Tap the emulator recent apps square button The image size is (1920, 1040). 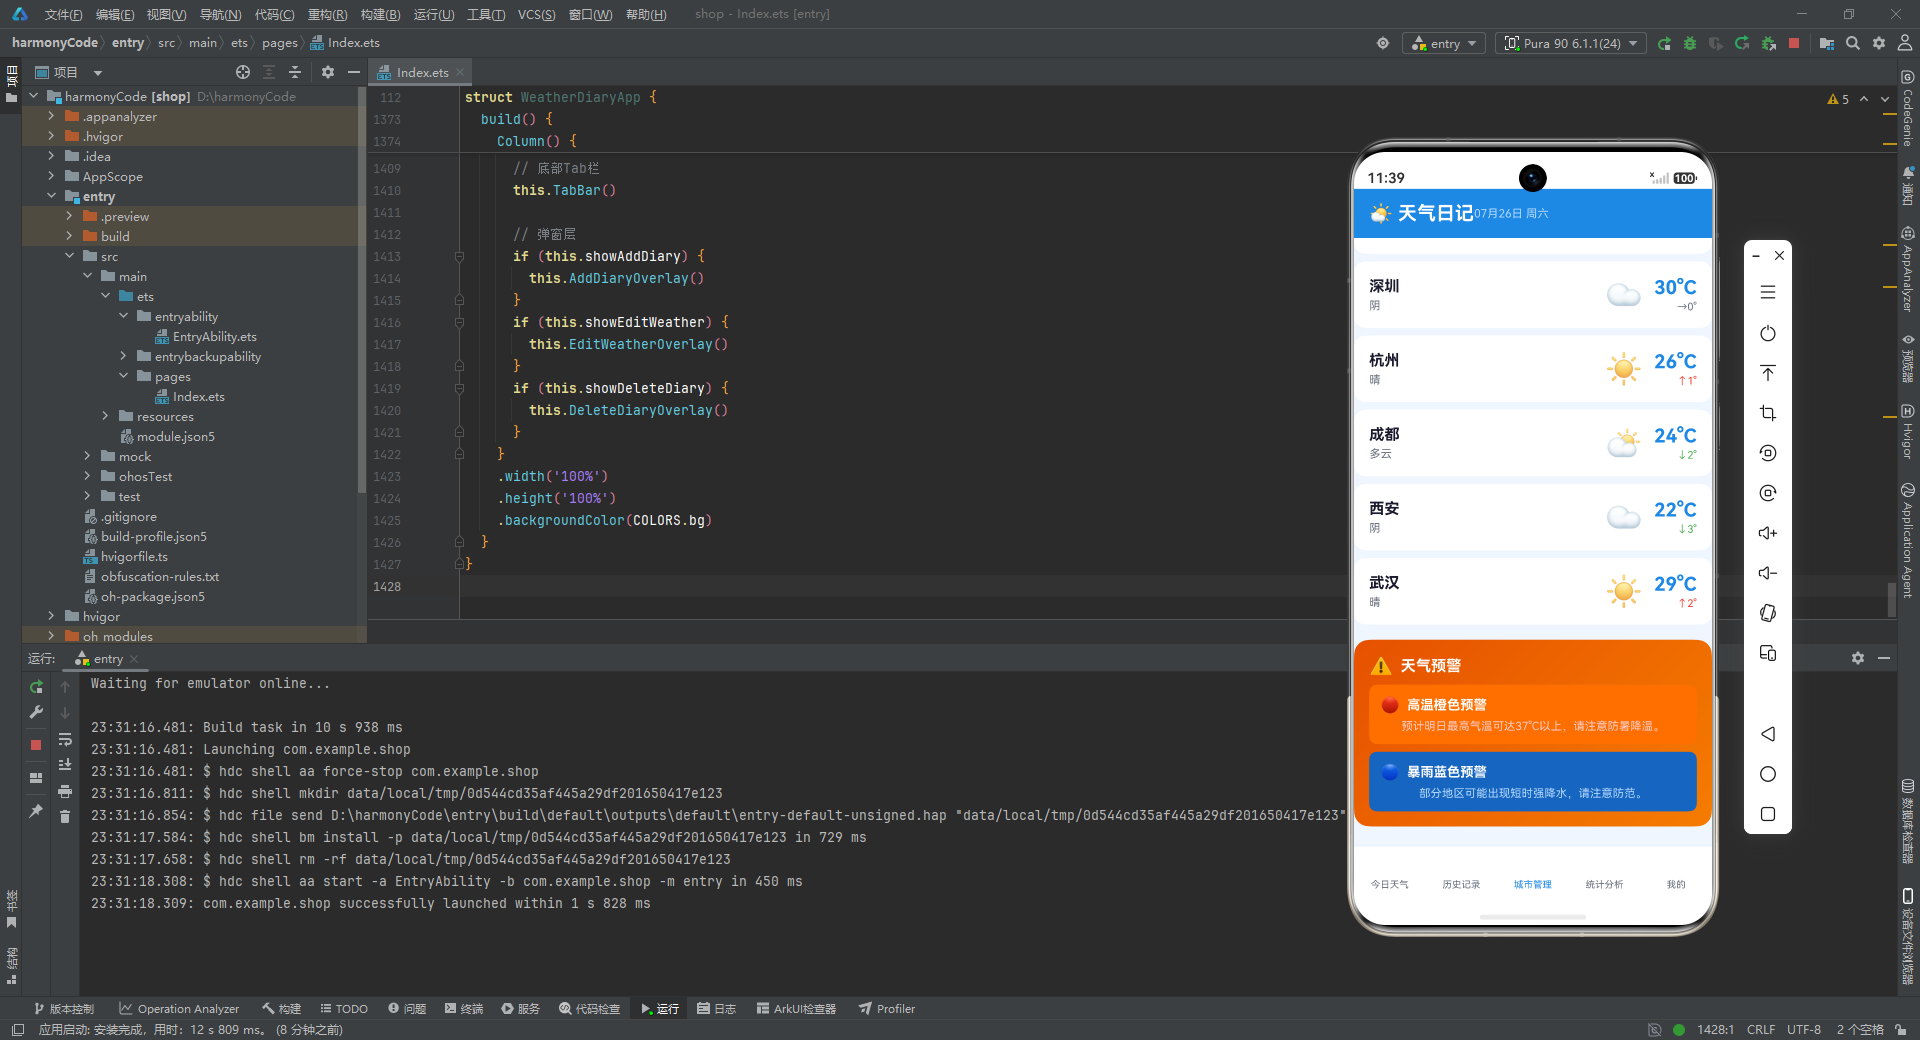pyautogui.click(x=1768, y=814)
